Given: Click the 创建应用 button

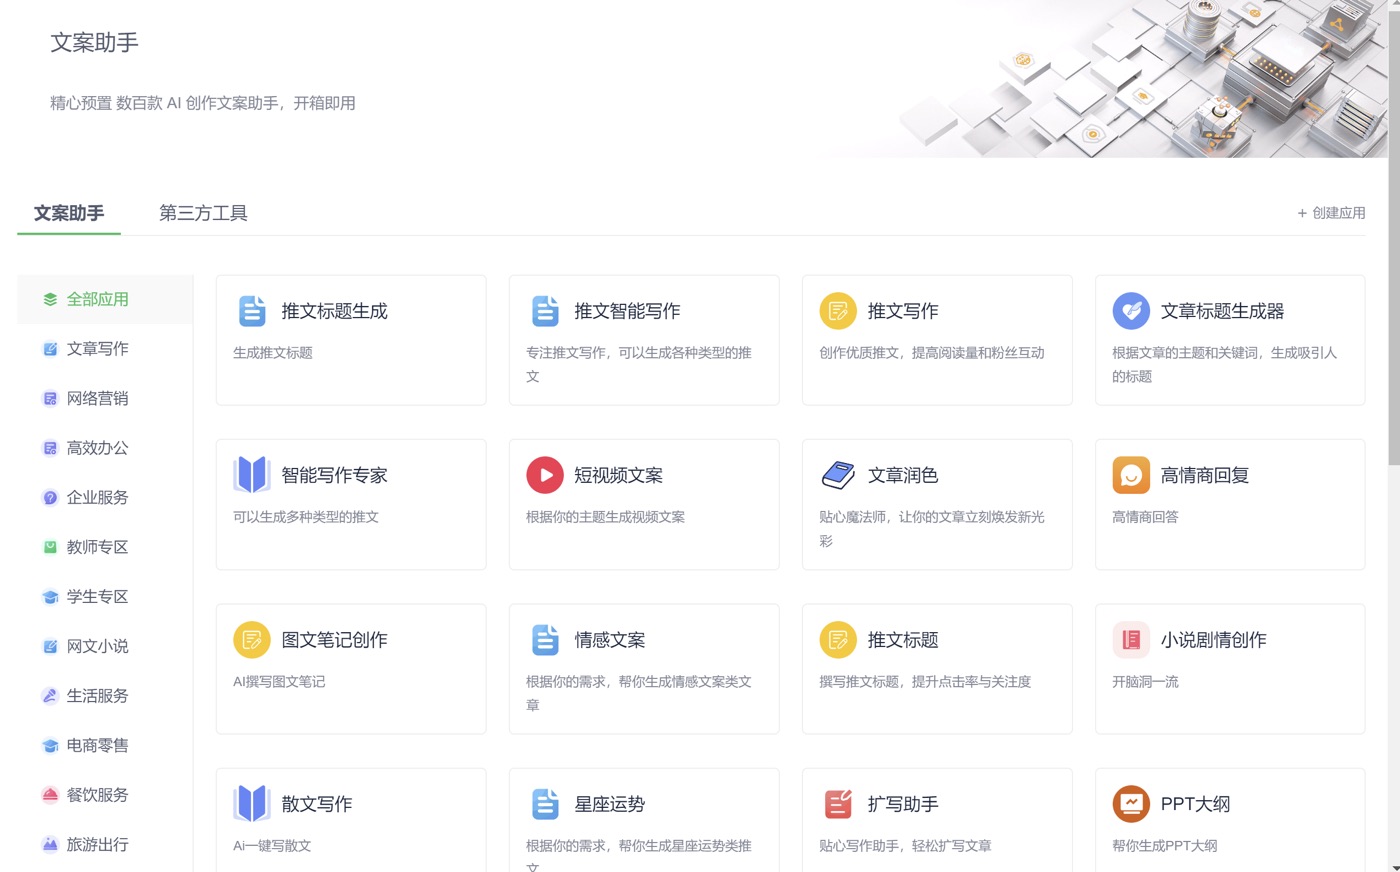Looking at the screenshot, I should 1331,213.
